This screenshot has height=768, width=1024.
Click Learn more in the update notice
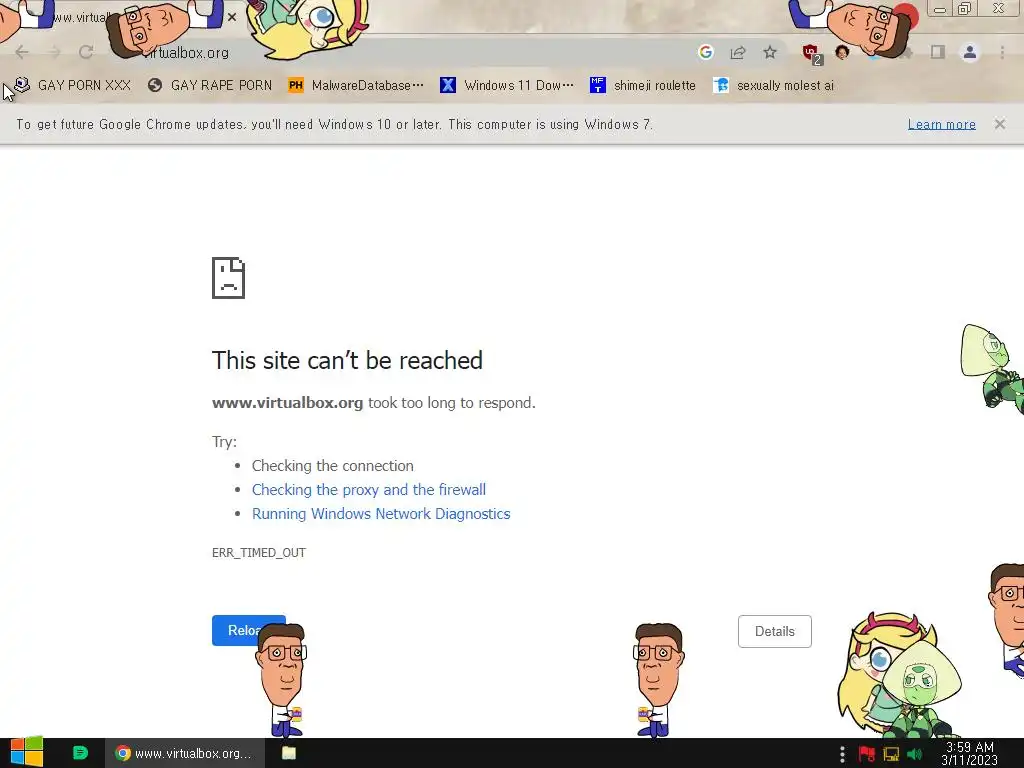click(x=942, y=124)
